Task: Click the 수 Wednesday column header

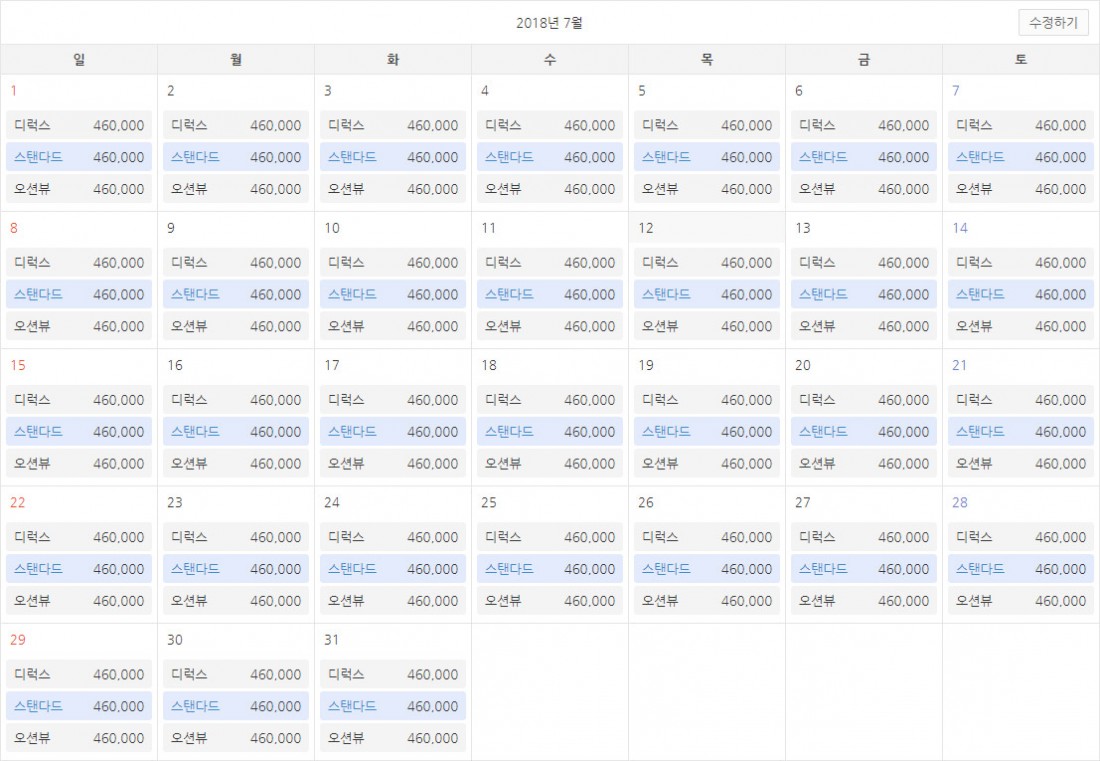Action: tap(550, 60)
